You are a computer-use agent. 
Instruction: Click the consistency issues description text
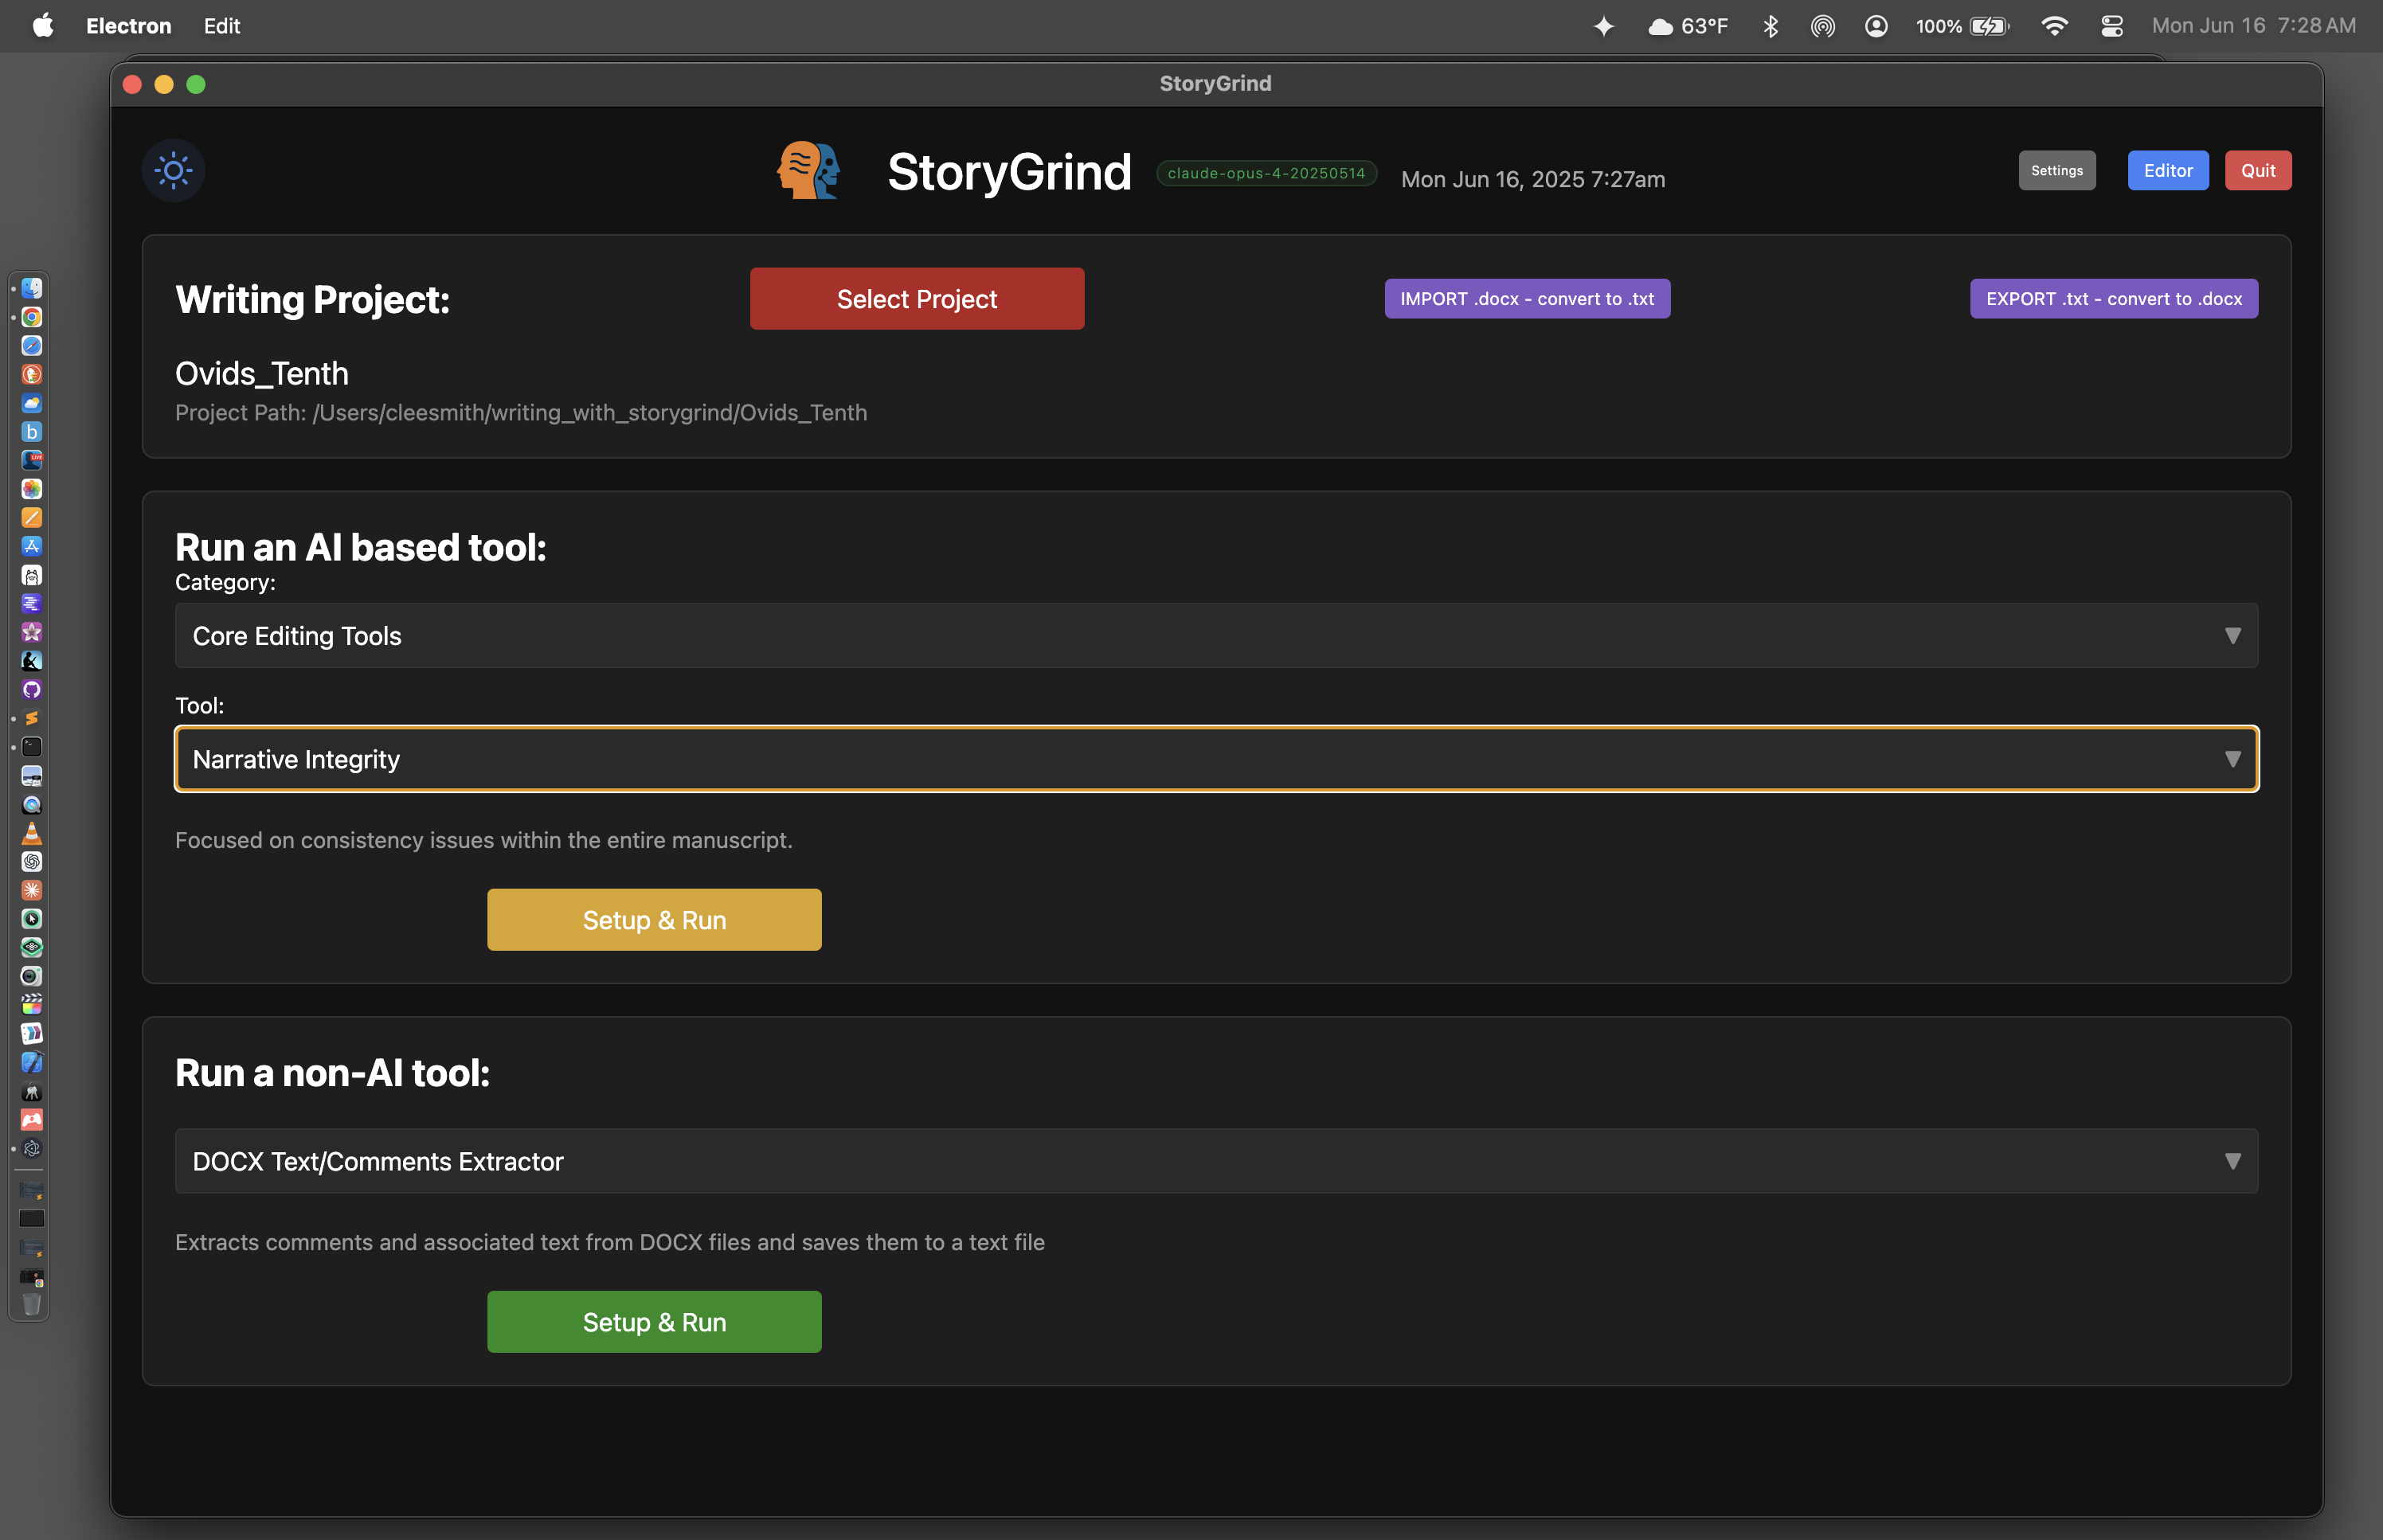484,840
